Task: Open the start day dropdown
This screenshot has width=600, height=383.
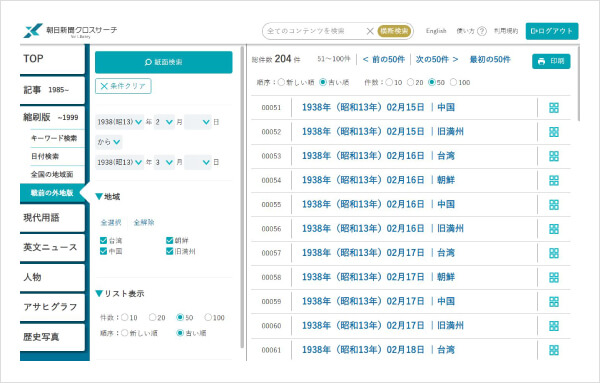Action: tap(197, 122)
